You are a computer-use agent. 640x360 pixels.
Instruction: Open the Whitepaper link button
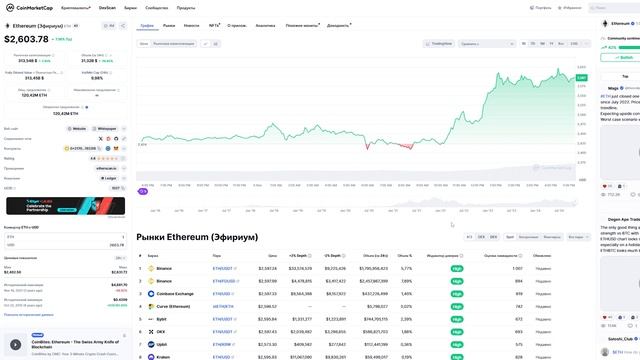105,129
